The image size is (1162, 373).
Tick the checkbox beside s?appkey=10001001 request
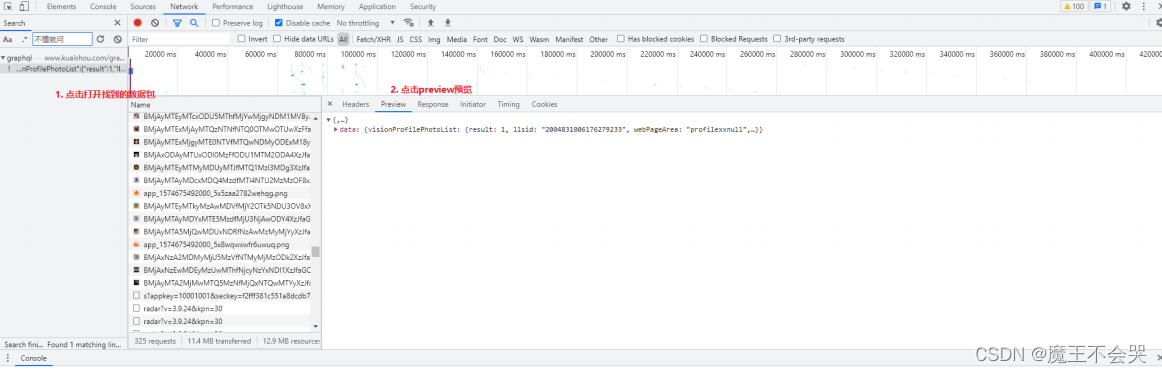coord(136,295)
